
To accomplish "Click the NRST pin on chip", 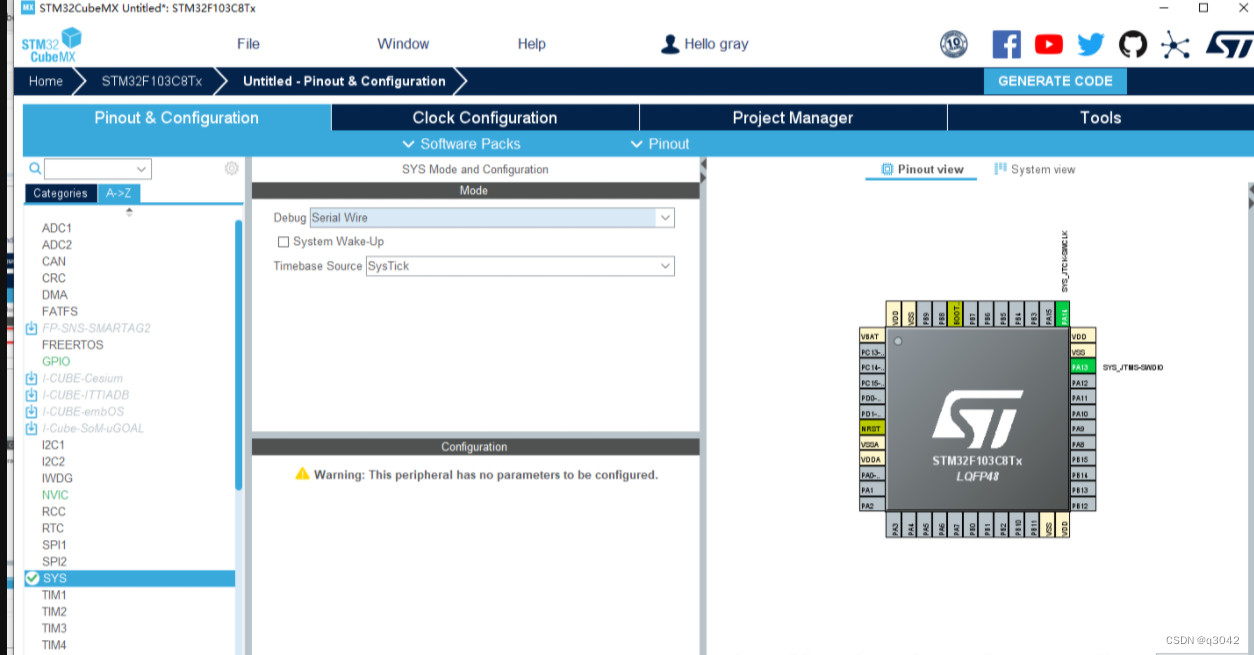I will click(871, 428).
